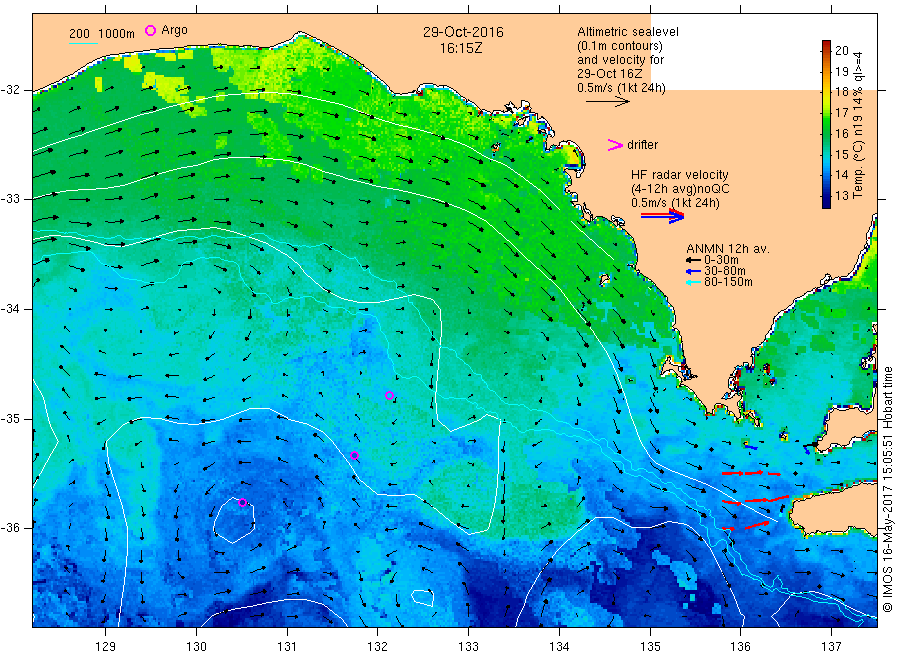Click the 'Argo' legend label
This screenshot has width=900, height=660.
[174, 30]
